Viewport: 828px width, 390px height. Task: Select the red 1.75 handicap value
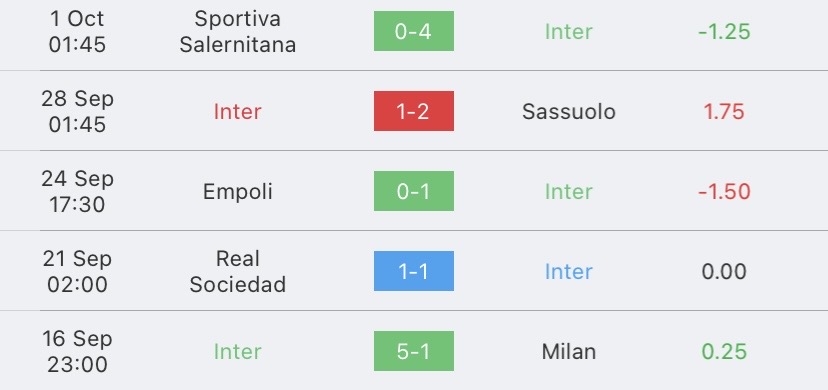tap(724, 111)
